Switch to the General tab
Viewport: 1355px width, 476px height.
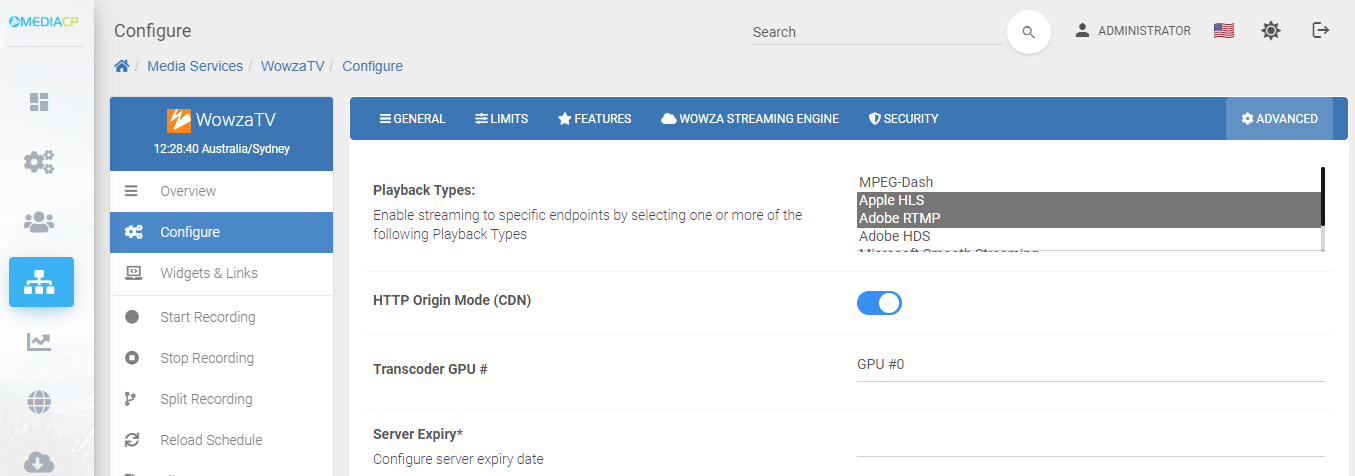click(x=412, y=118)
